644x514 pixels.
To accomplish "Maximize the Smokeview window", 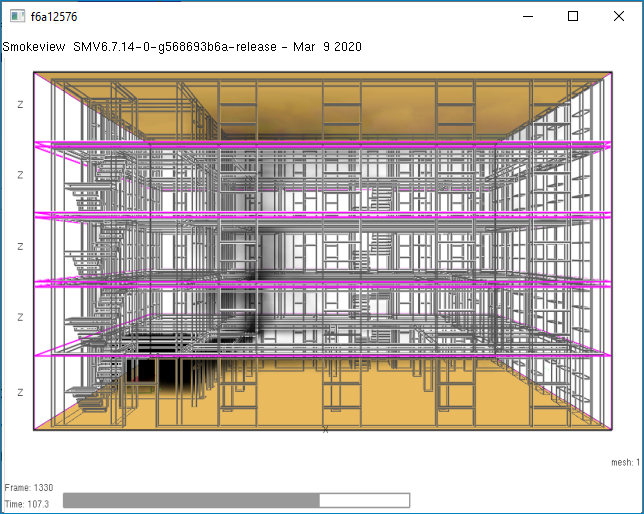I will coord(573,16).
